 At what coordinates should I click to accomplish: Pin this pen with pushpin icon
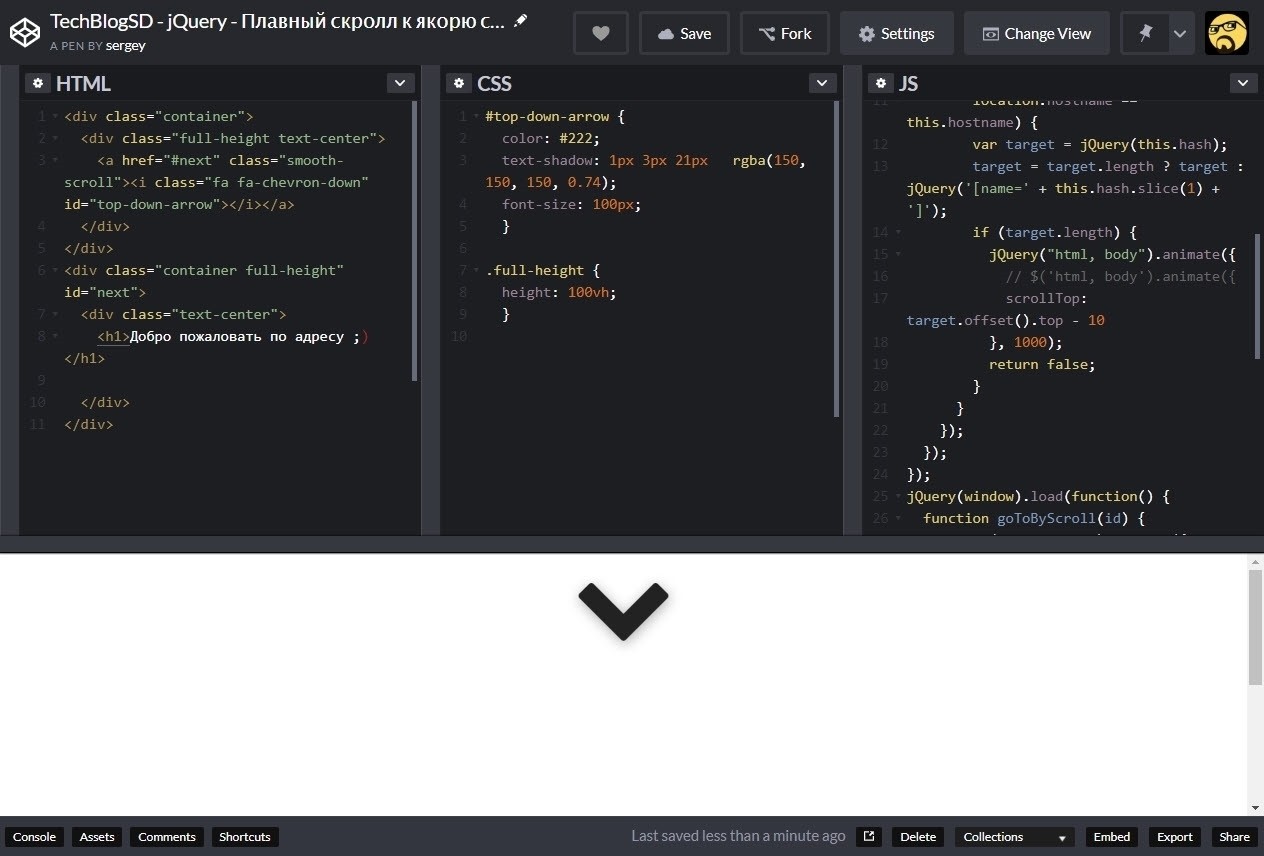click(1145, 33)
